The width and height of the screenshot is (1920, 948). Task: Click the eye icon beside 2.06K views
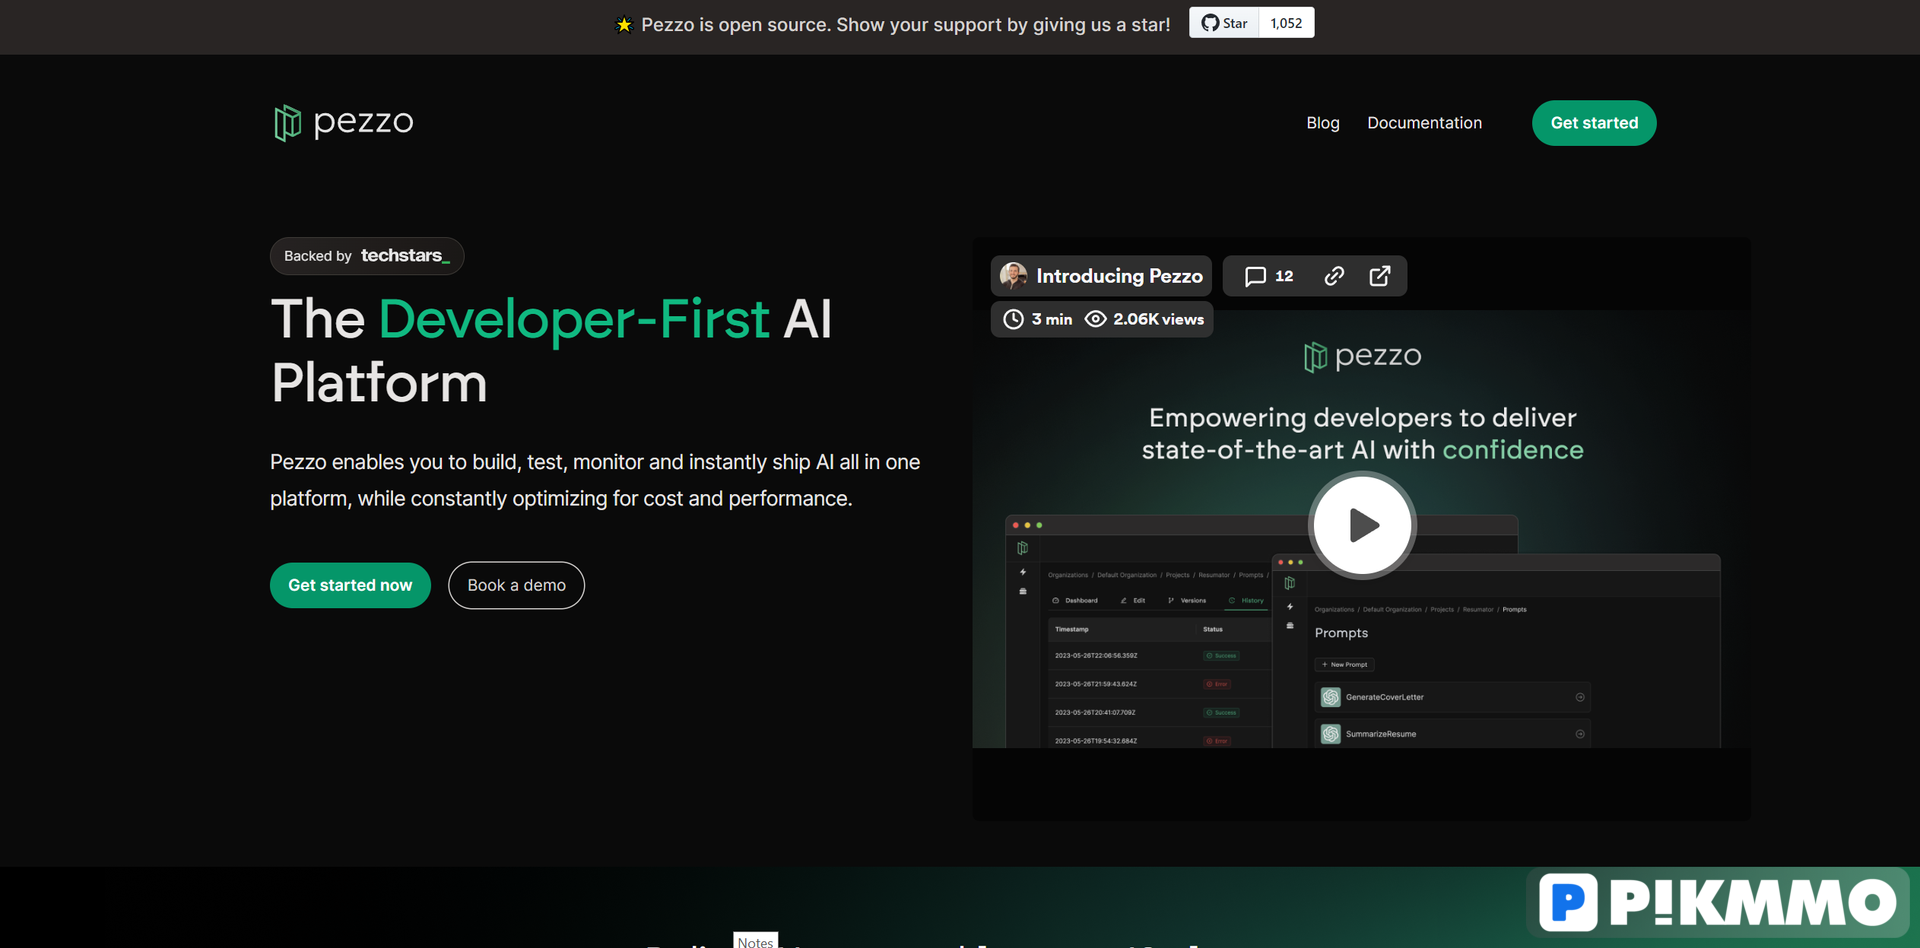pos(1096,319)
